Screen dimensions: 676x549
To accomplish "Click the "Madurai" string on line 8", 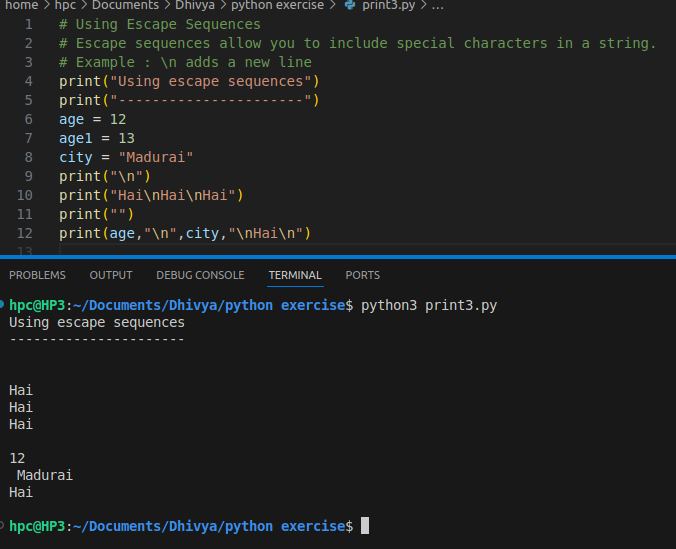I will click(155, 157).
